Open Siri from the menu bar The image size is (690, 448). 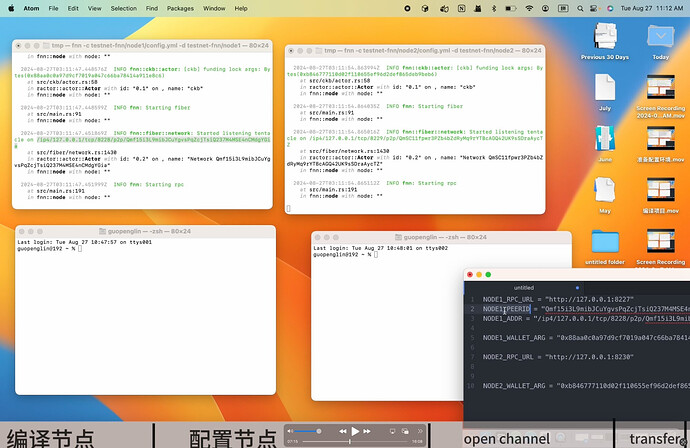(610, 8)
